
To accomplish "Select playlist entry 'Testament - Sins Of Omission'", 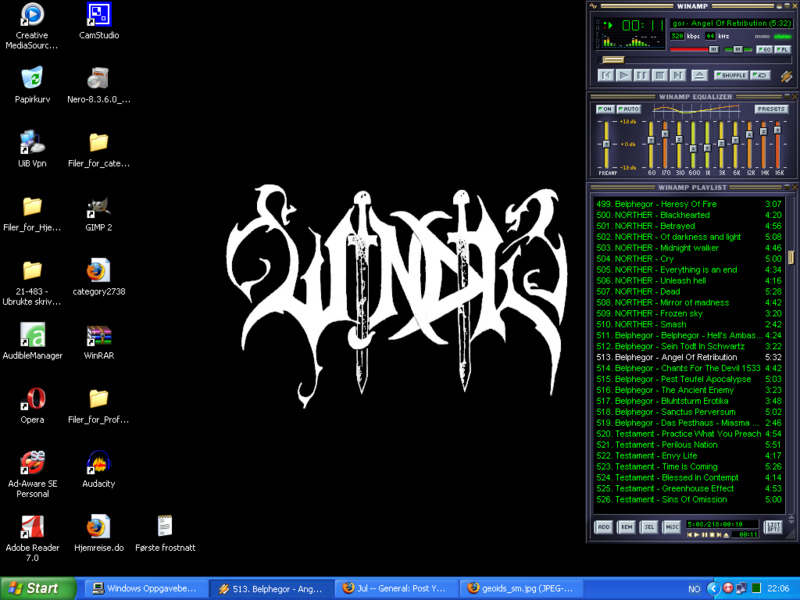I will (688, 499).
